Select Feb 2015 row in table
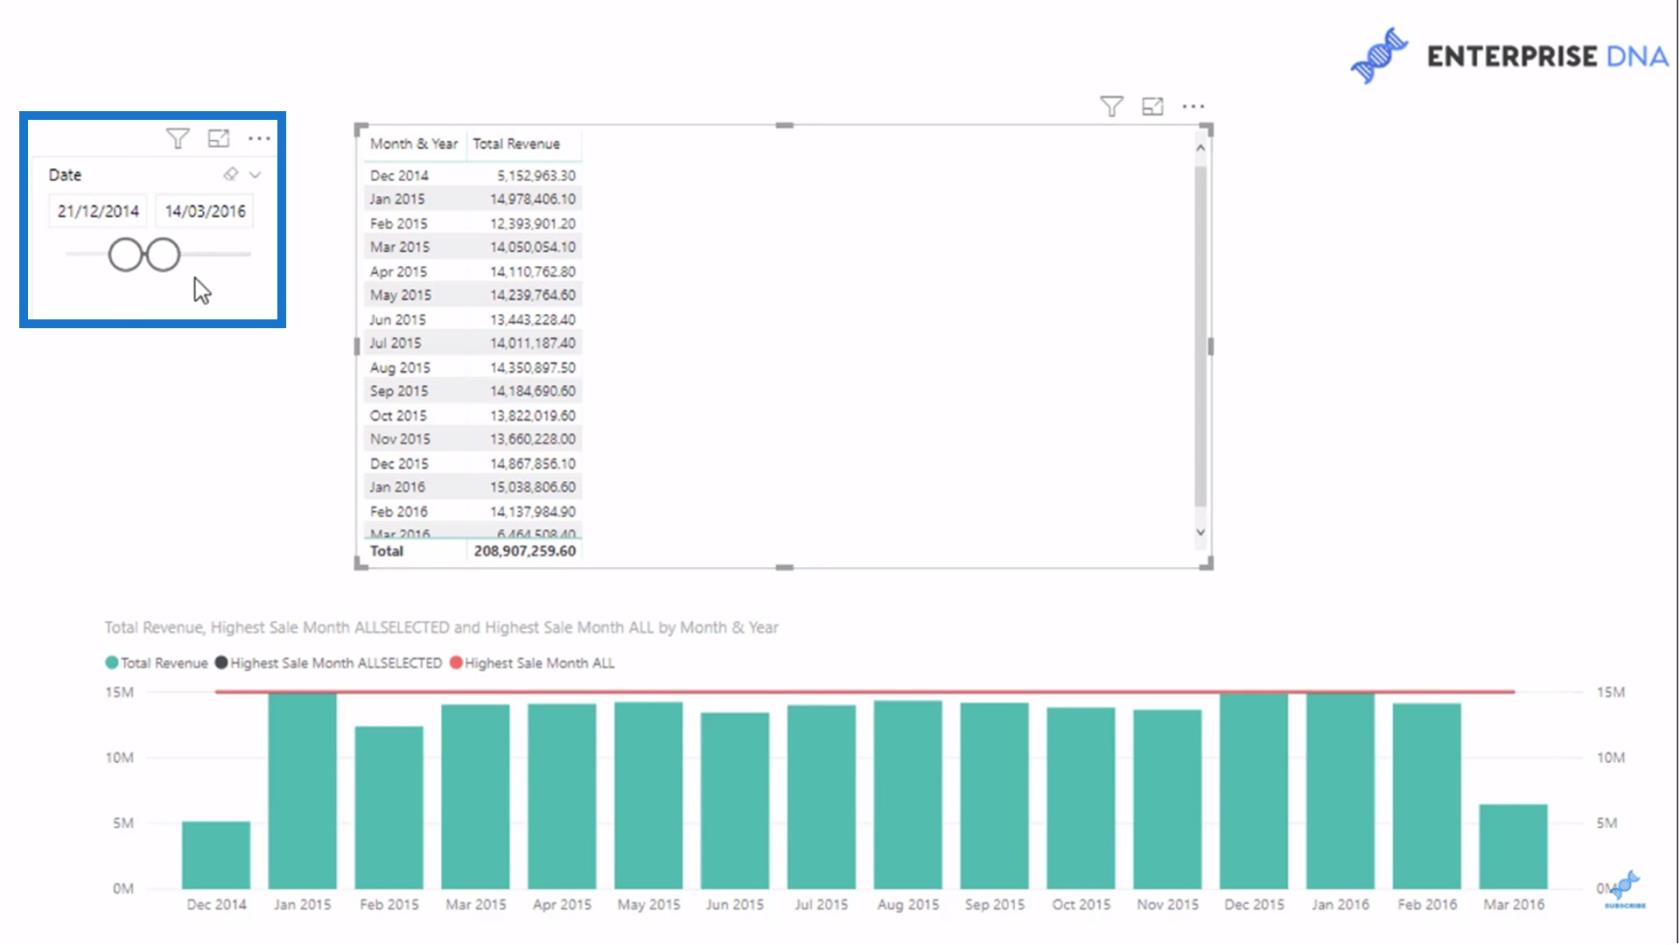 pyautogui.click(x=473, y=223)
